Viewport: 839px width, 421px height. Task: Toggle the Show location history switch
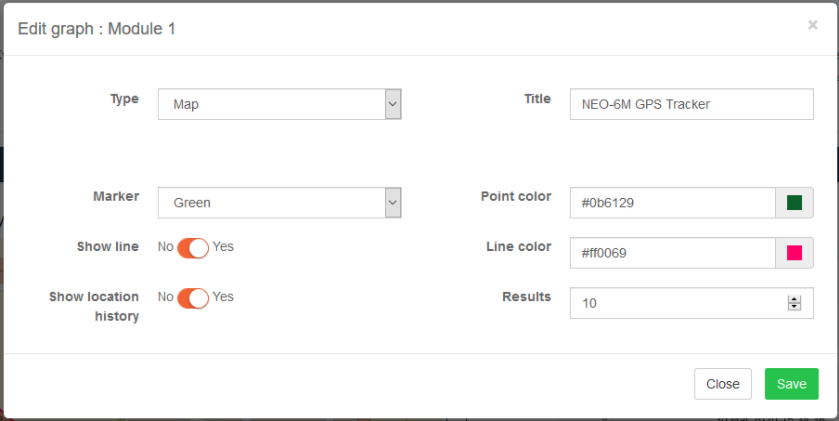coord(193,298)
